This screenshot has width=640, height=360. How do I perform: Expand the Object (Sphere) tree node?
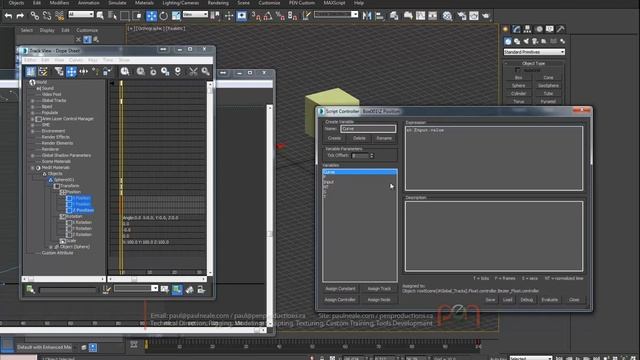pyautogui.click(x=51, y=247)
